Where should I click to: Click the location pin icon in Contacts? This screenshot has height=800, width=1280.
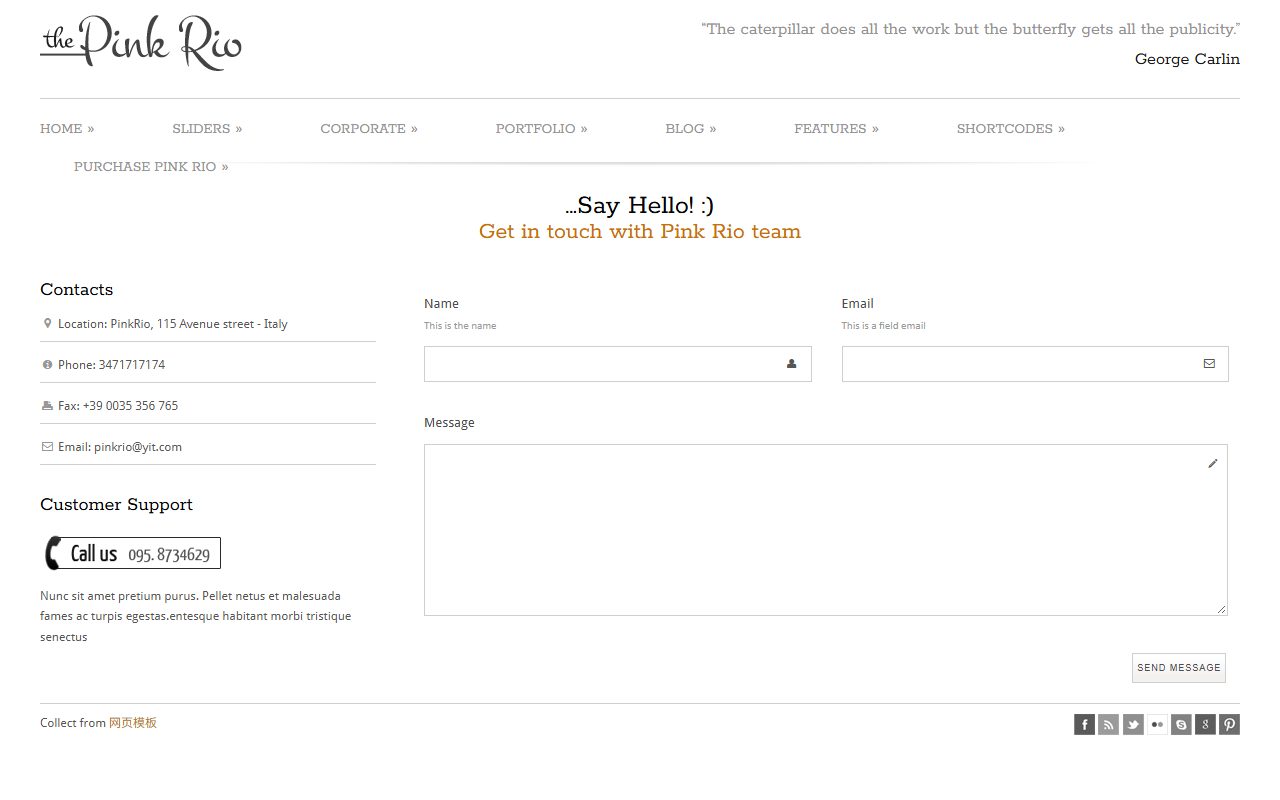[x=47, y=323]
